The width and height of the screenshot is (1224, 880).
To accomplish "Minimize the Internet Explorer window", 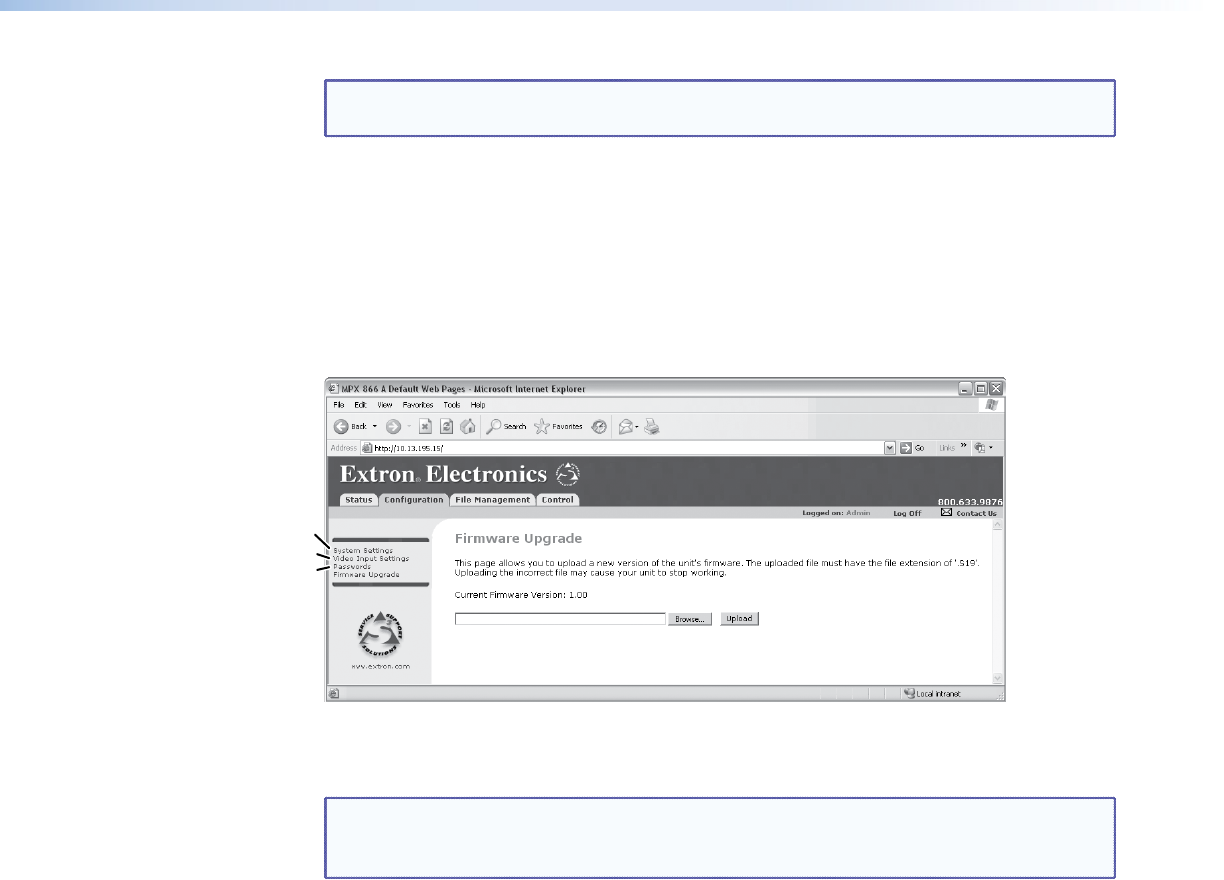I will coord(965,388).
